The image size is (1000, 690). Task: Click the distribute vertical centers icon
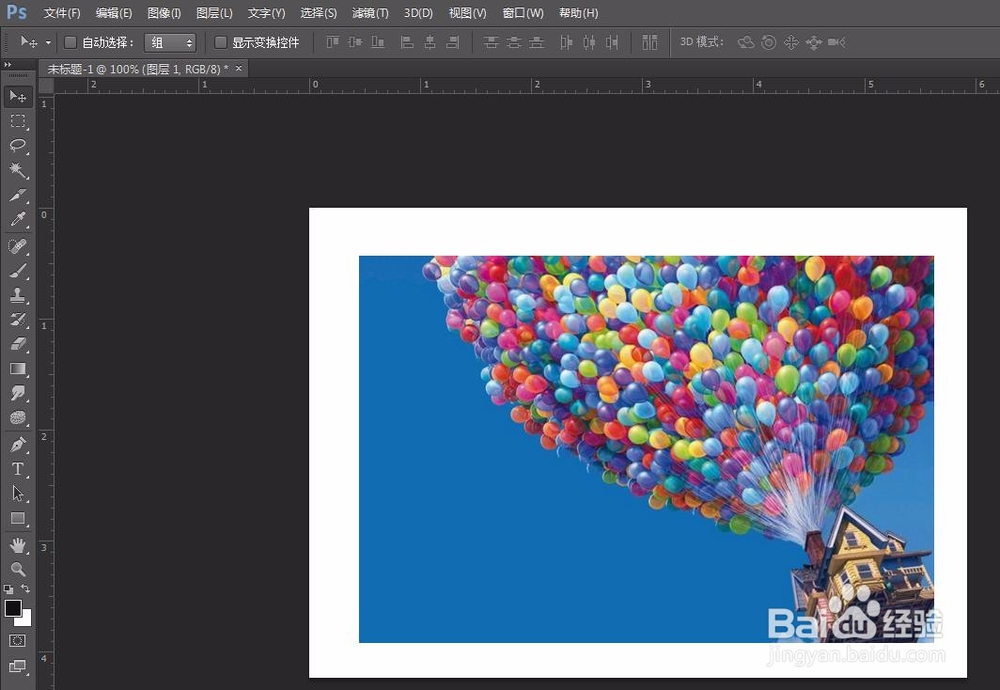click(x=514, y=43)
